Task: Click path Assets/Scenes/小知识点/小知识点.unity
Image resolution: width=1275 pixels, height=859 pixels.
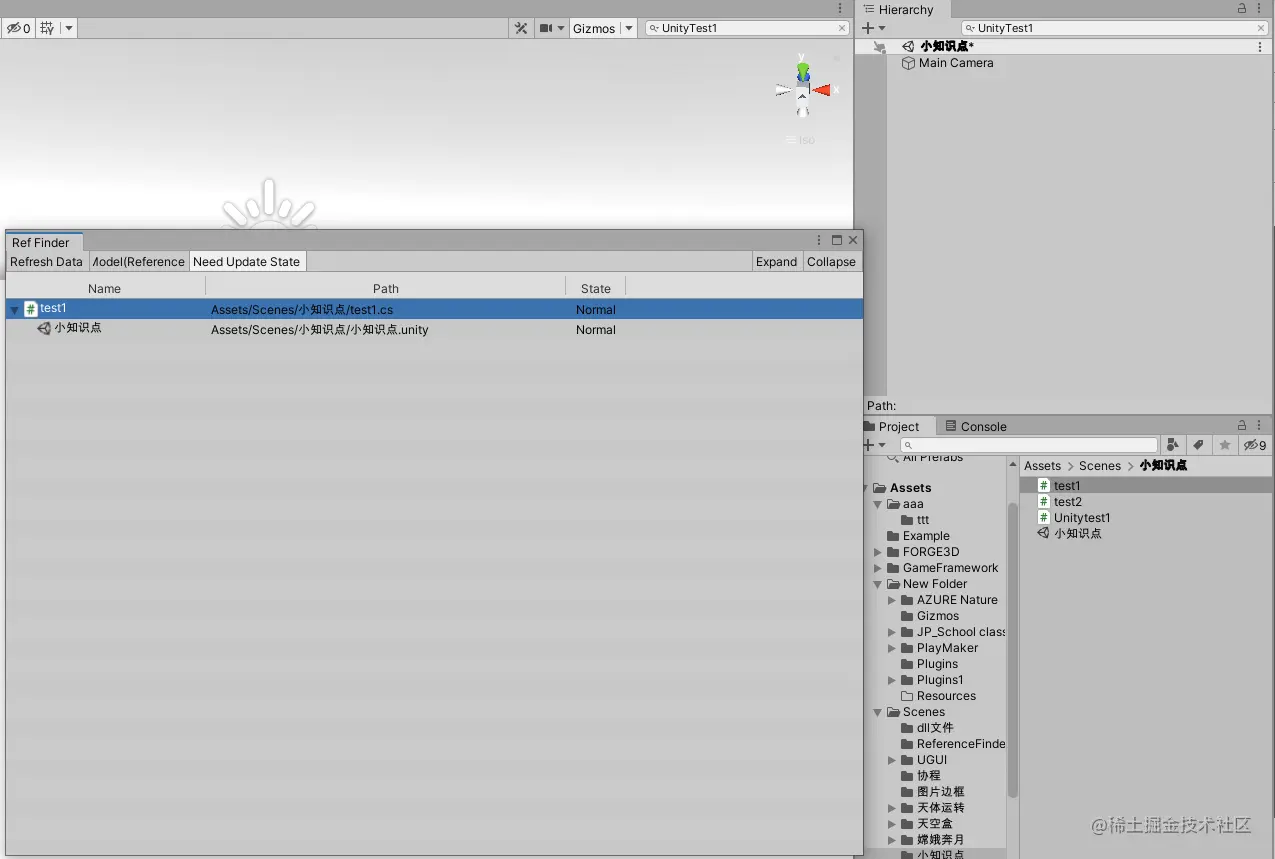Action: (x=319, y=329)
